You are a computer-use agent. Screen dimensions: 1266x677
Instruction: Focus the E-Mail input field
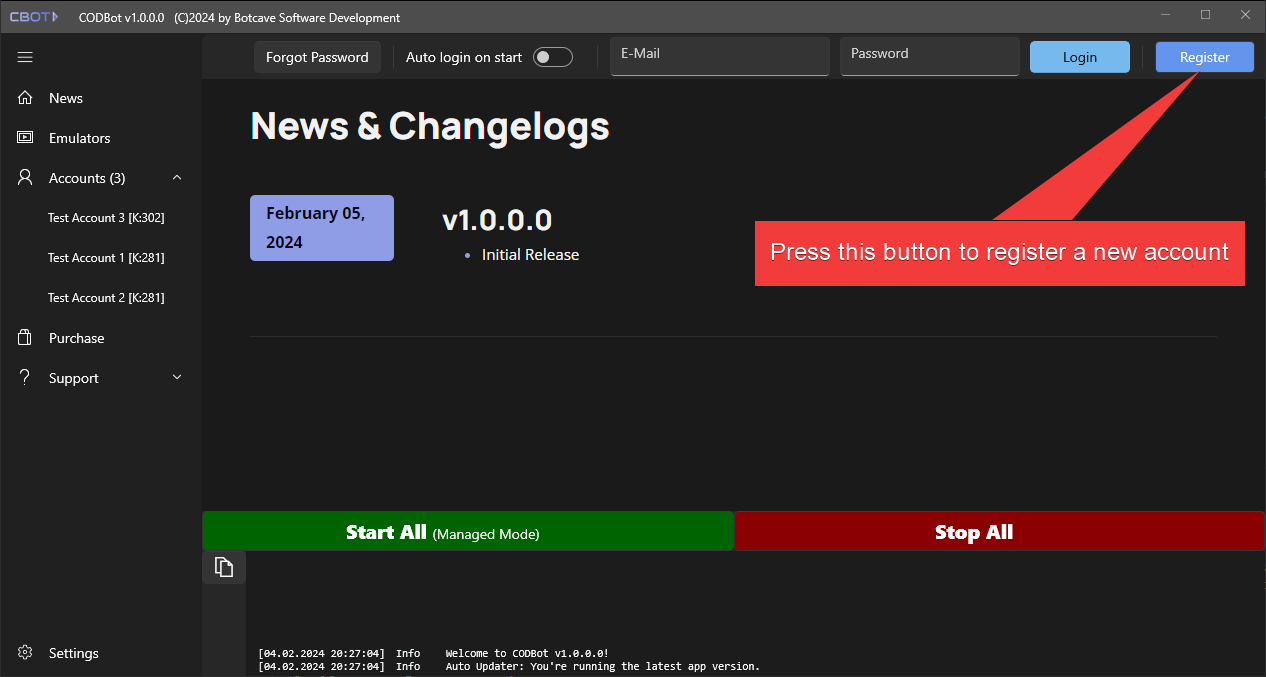719,57
